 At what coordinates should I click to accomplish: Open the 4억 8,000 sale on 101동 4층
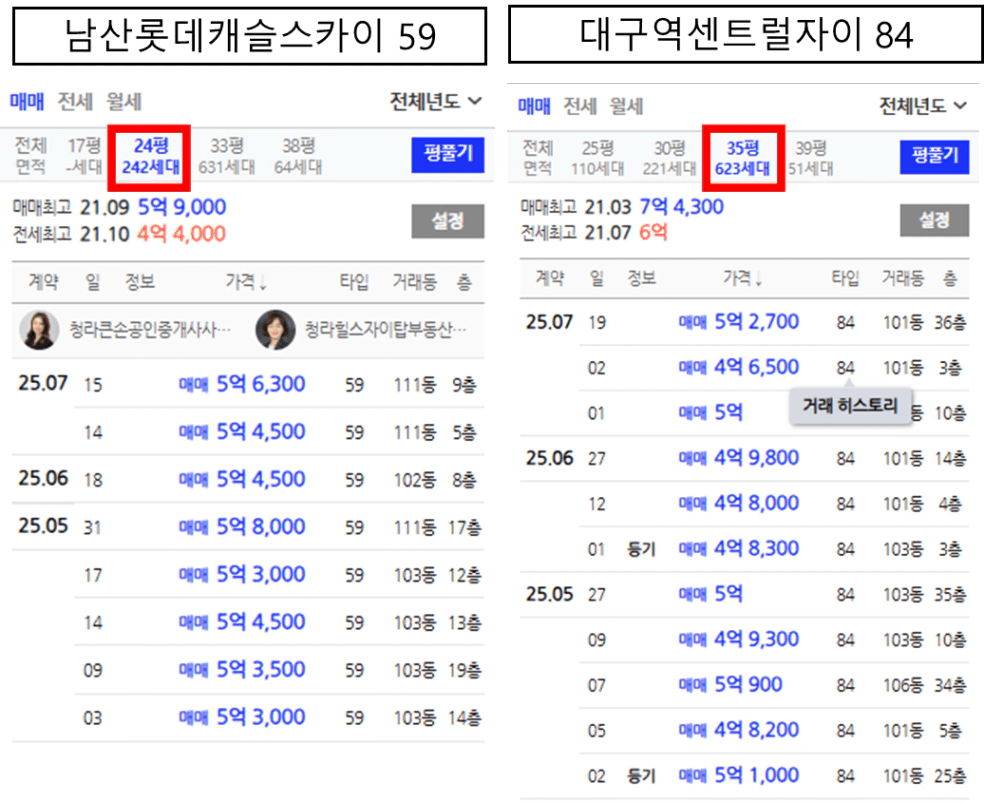[774, 503]
